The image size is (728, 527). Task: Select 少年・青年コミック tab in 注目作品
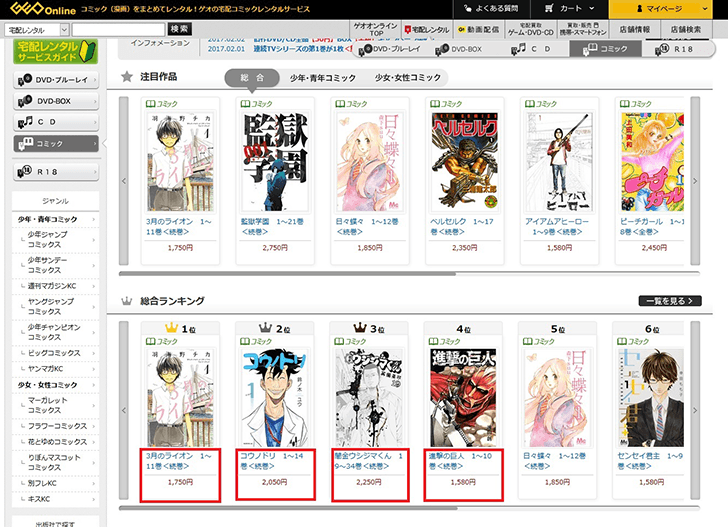[323, 78]
